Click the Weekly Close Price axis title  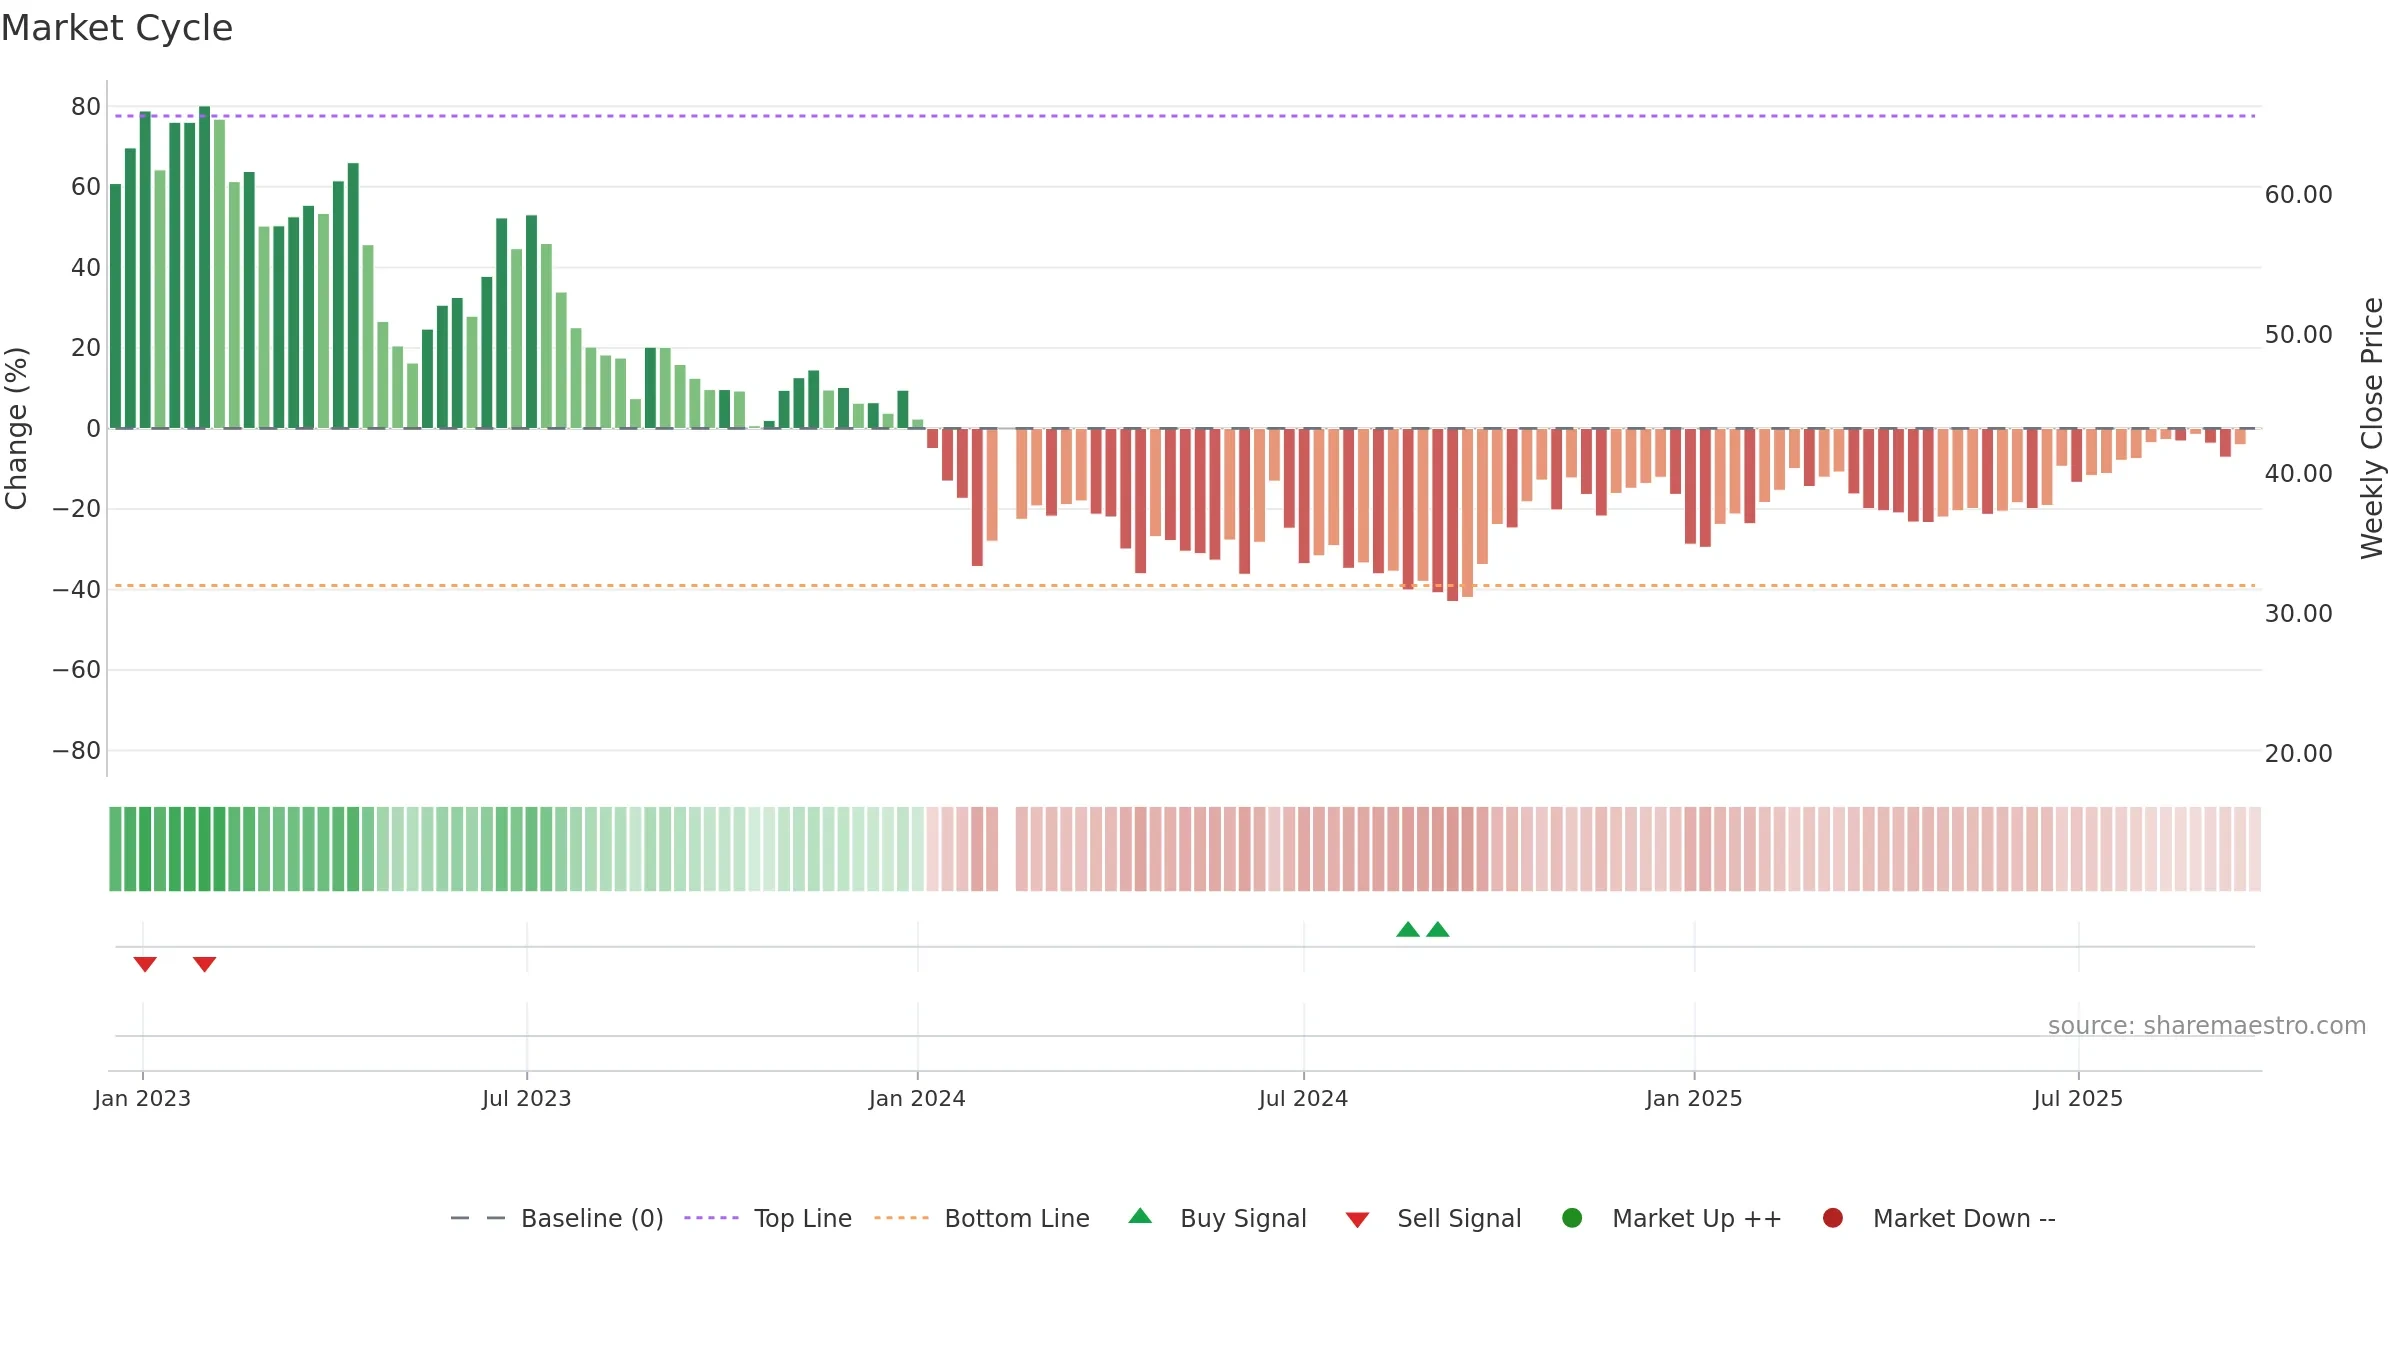pos(2372,428)
